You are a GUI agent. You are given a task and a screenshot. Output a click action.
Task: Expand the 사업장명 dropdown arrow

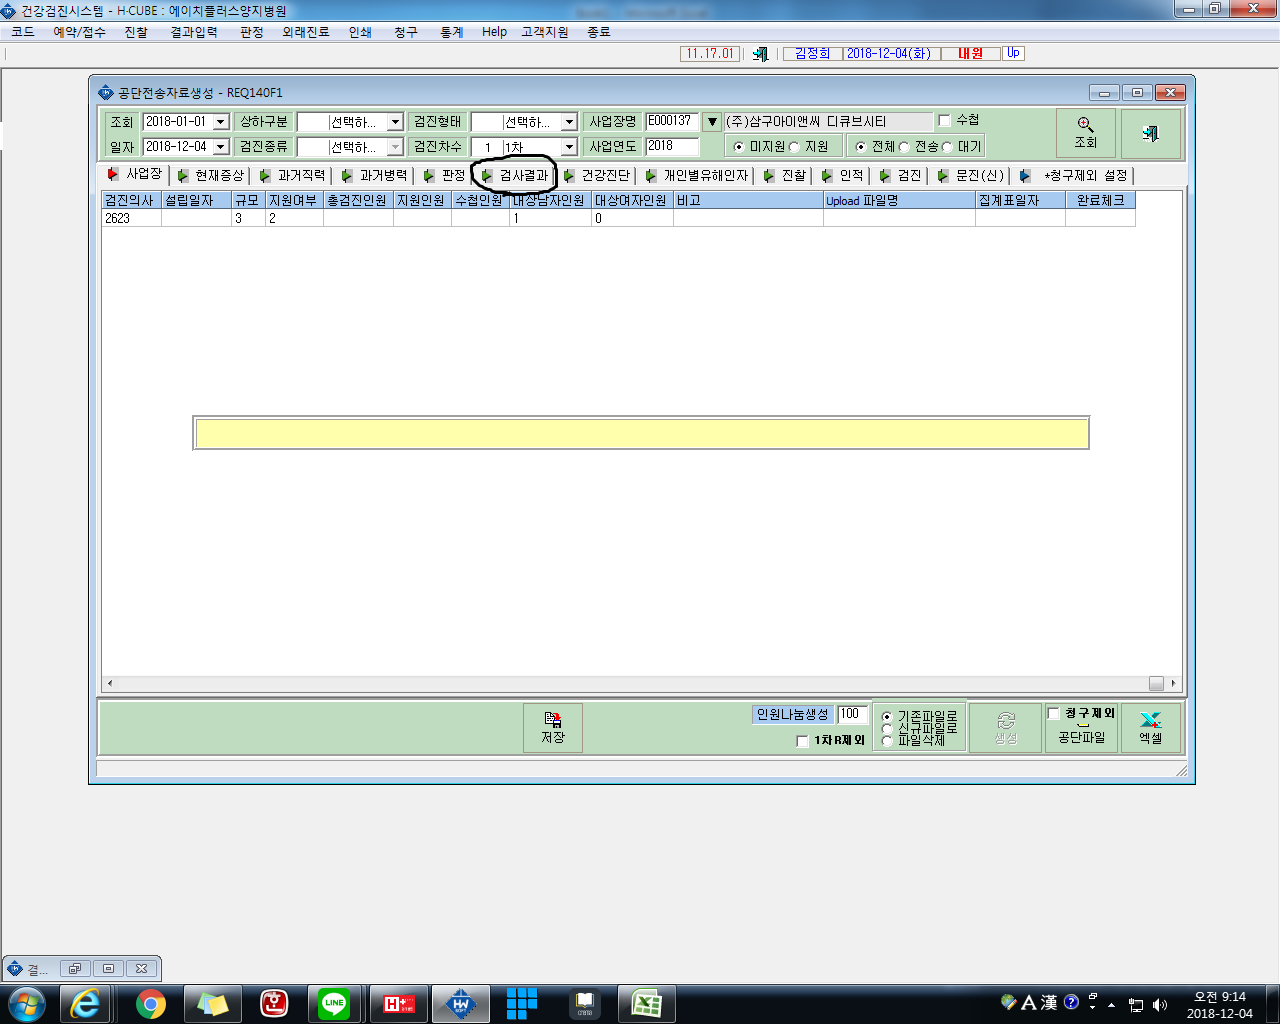coord(712,122)
